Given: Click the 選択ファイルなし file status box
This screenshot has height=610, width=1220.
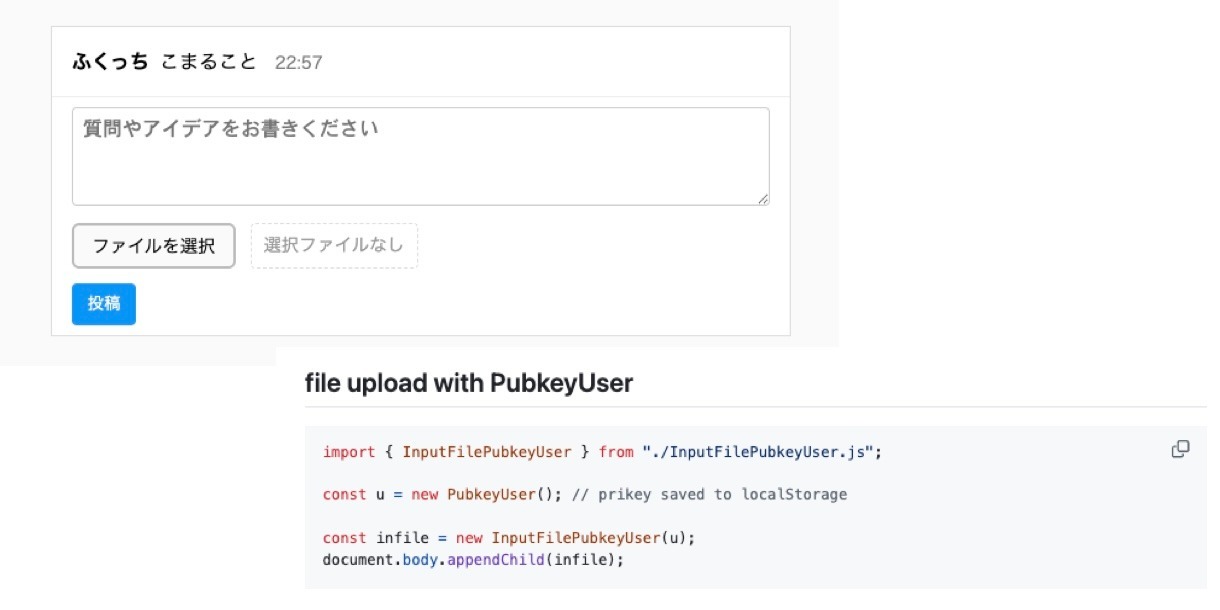Looking at the screenshot, I should [334, 246].
